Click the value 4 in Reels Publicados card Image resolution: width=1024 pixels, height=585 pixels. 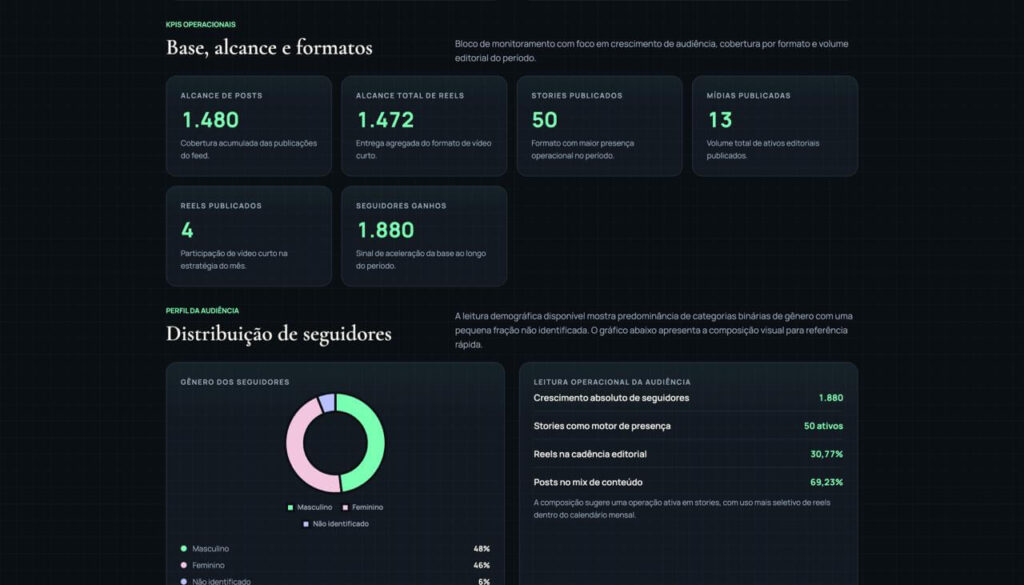187,230
